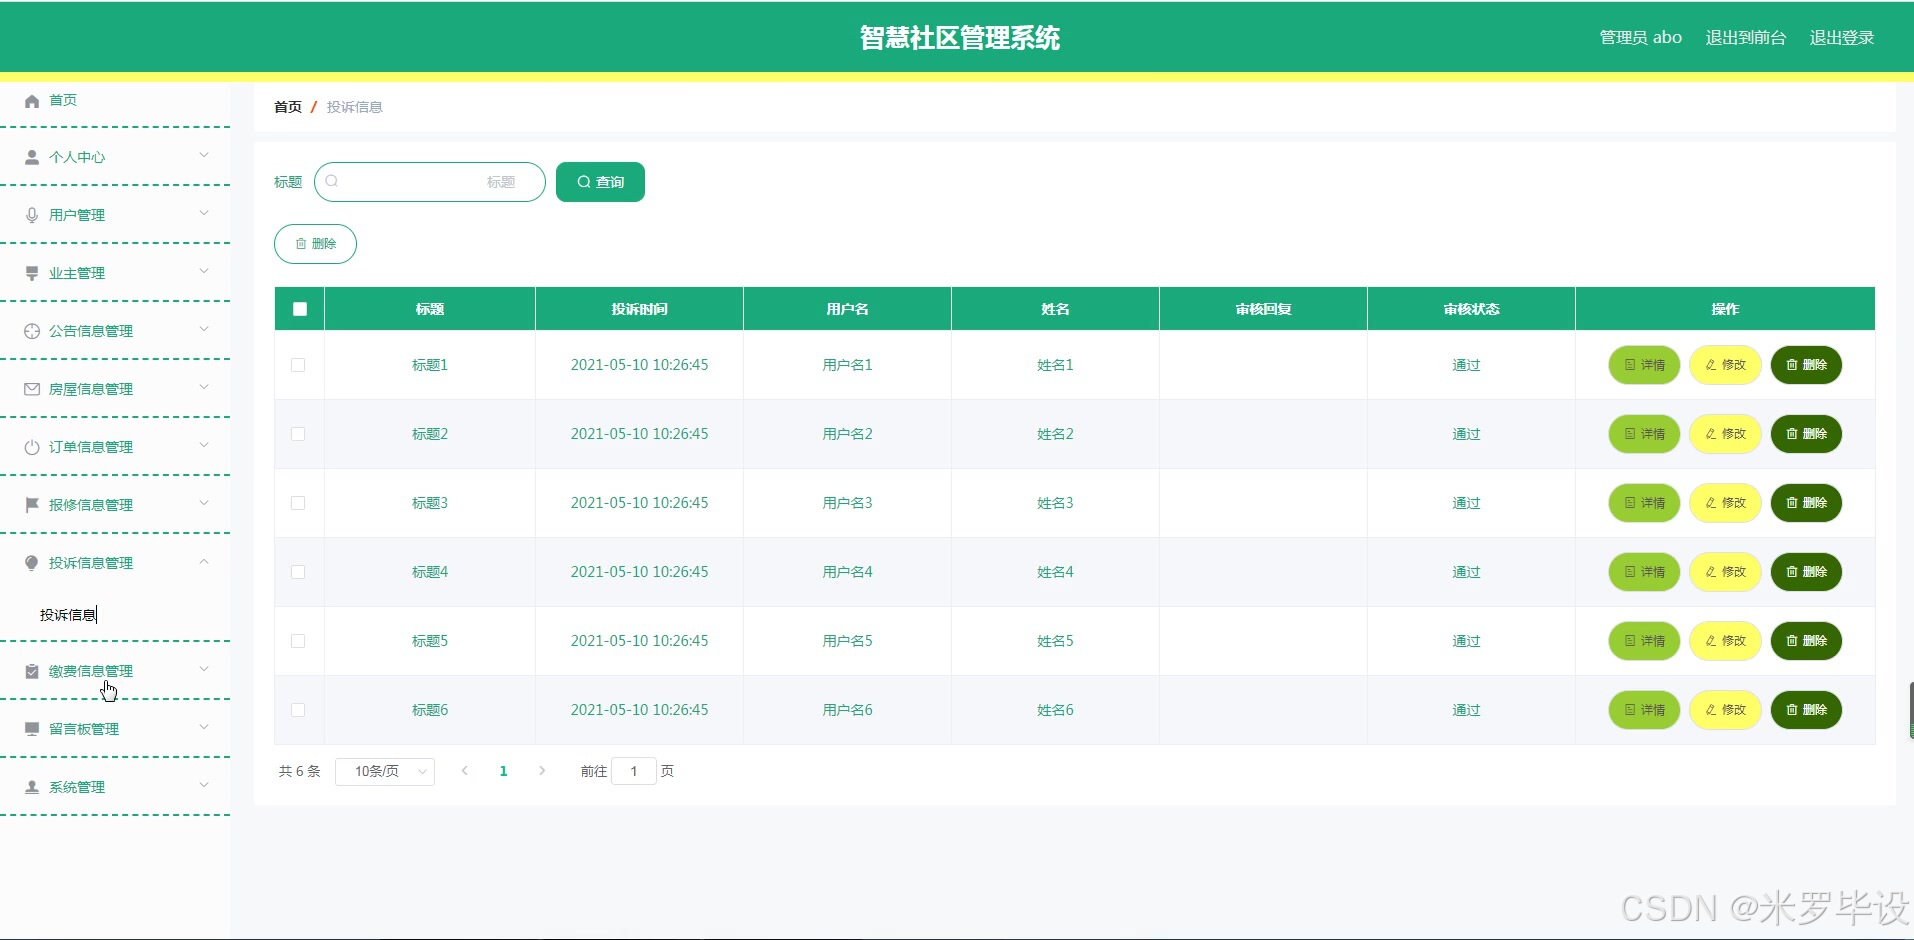Click 删除 for row 标题1
This screenshot has width=1914, height=940.
click(1806, 365)
